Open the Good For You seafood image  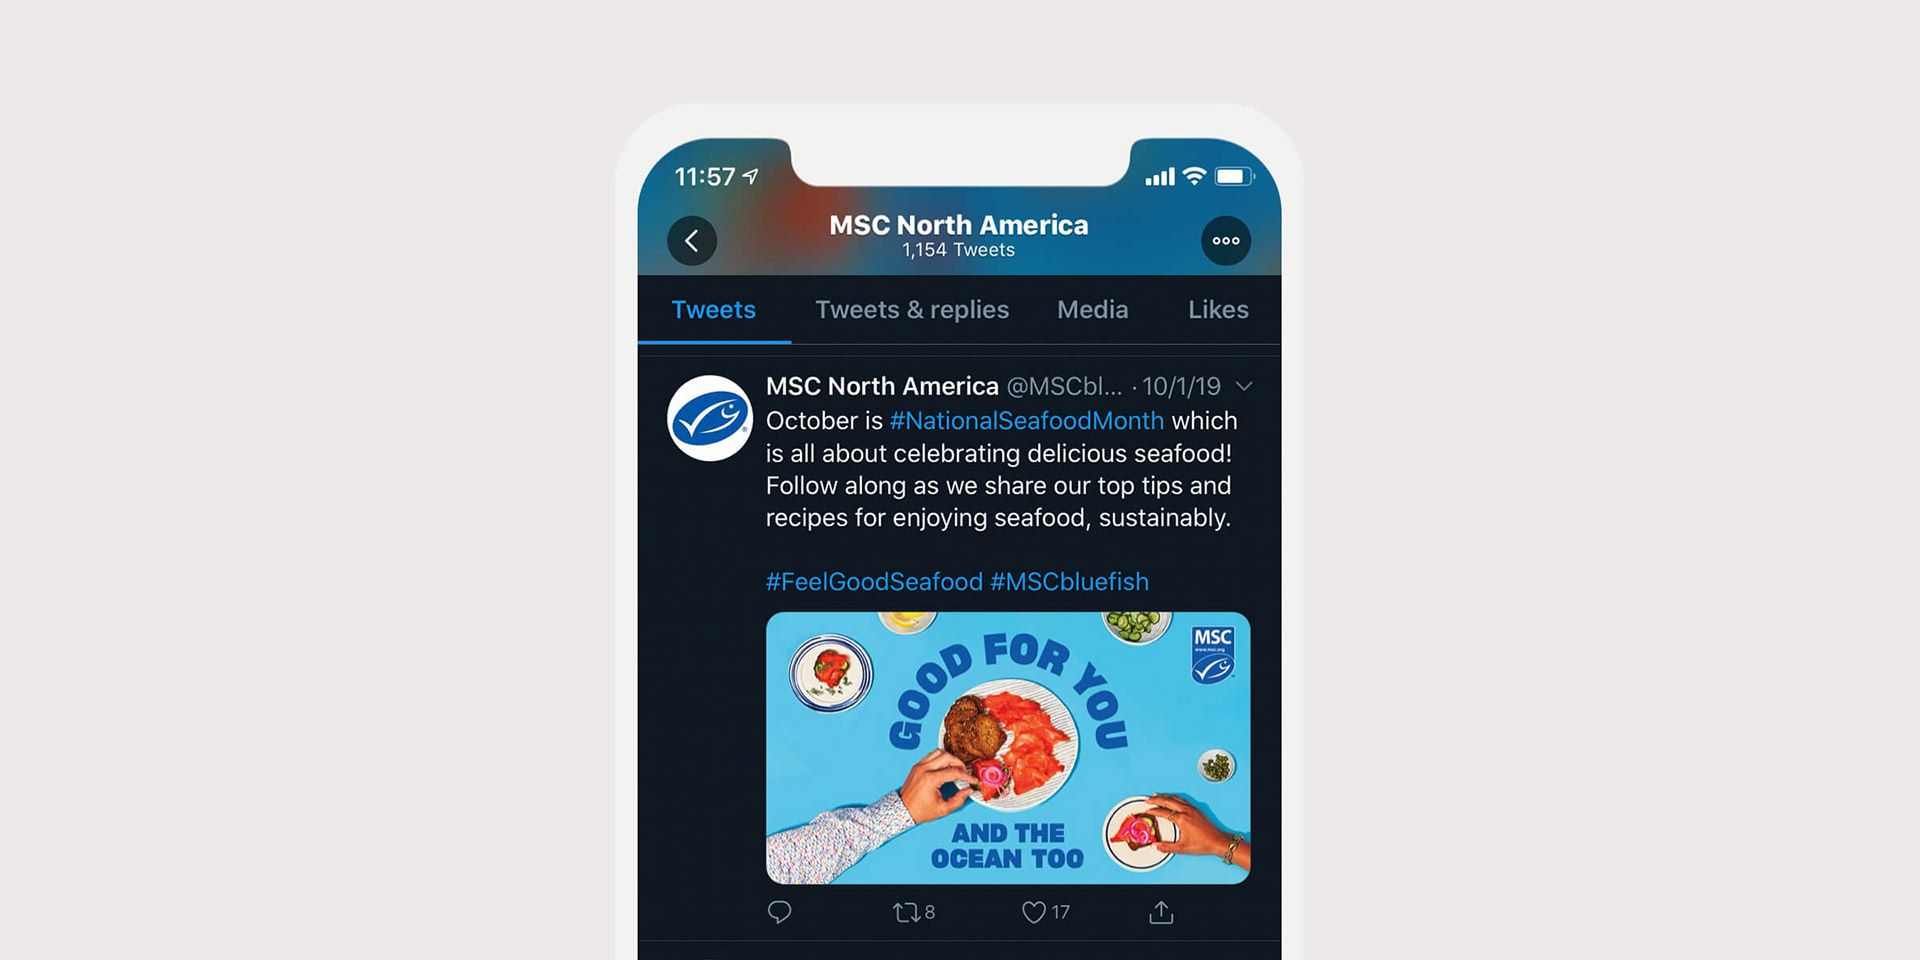coord(1008,748)
